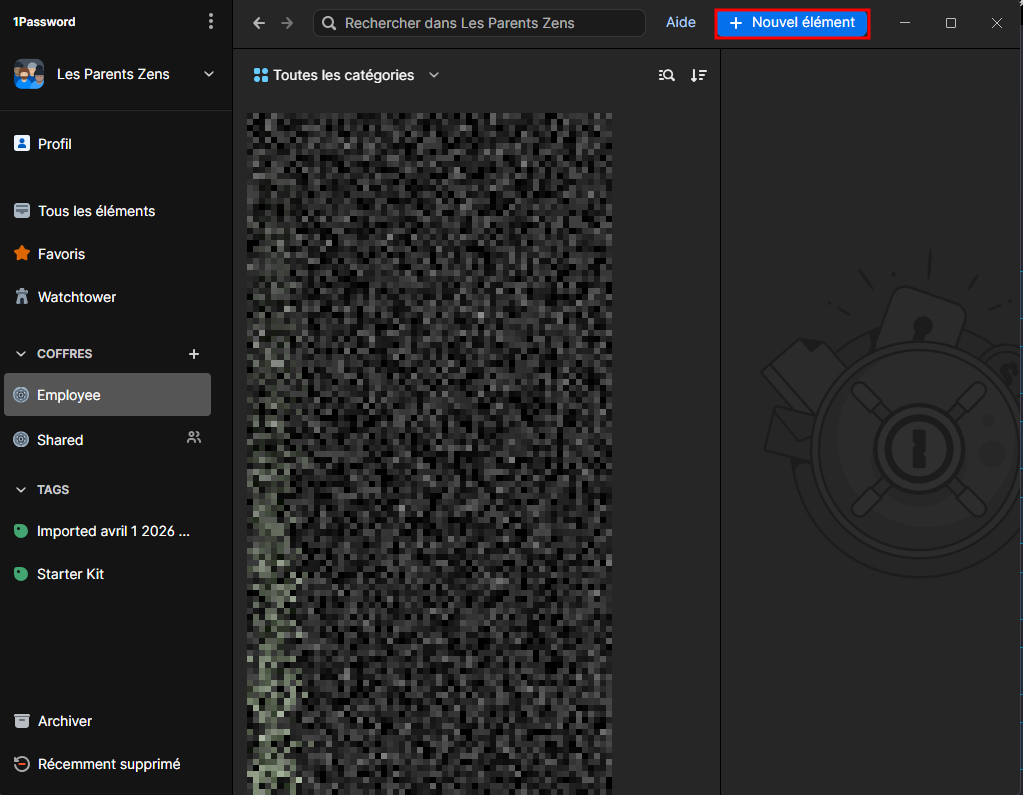Click the forward navigation arrow
This screenshot has width=1023, height=795.
(287, 23)
